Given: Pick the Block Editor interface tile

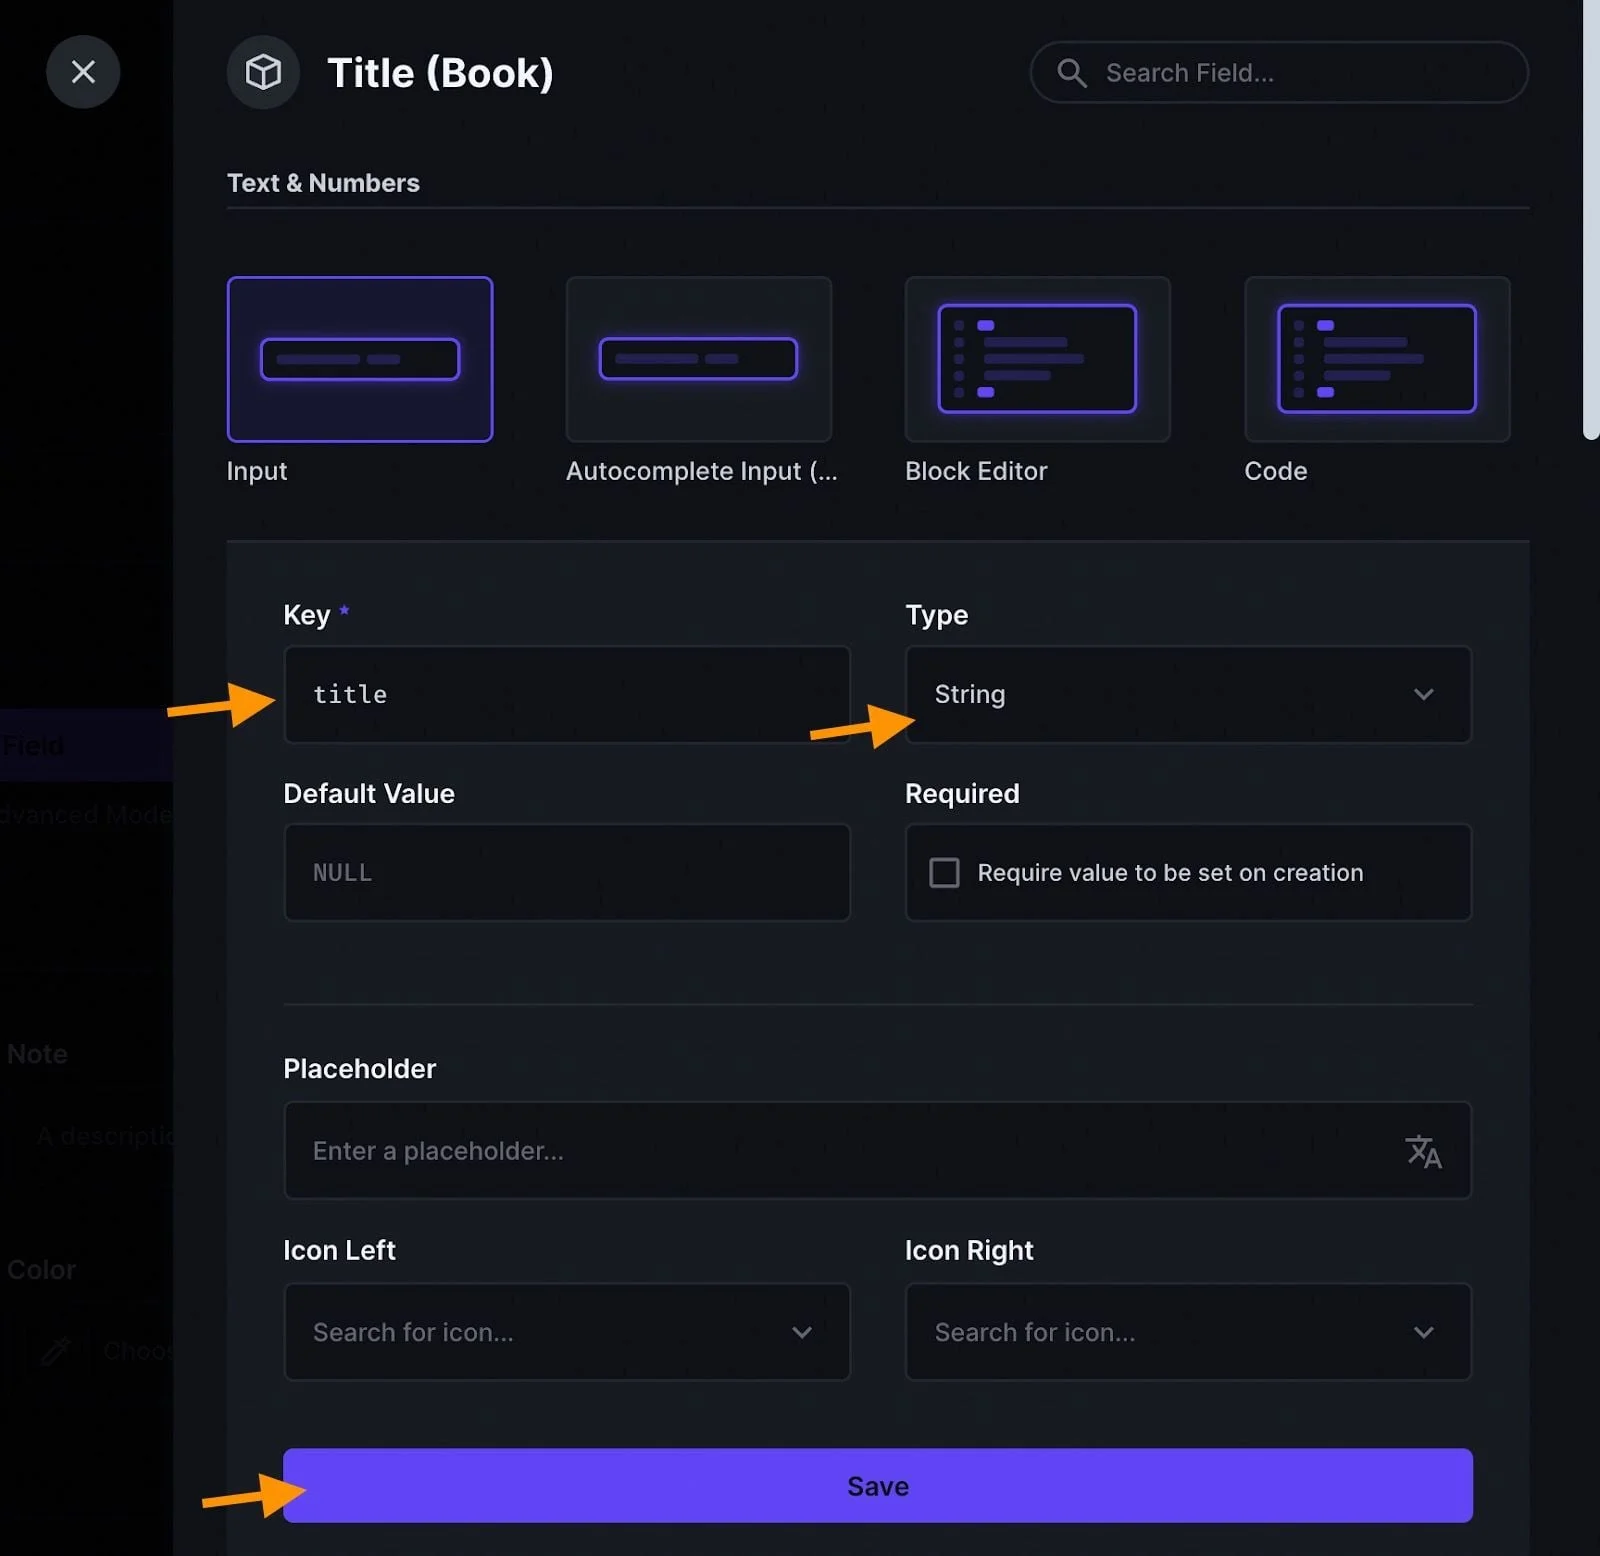Looking at the screenshot, I should click(1037, 359).
